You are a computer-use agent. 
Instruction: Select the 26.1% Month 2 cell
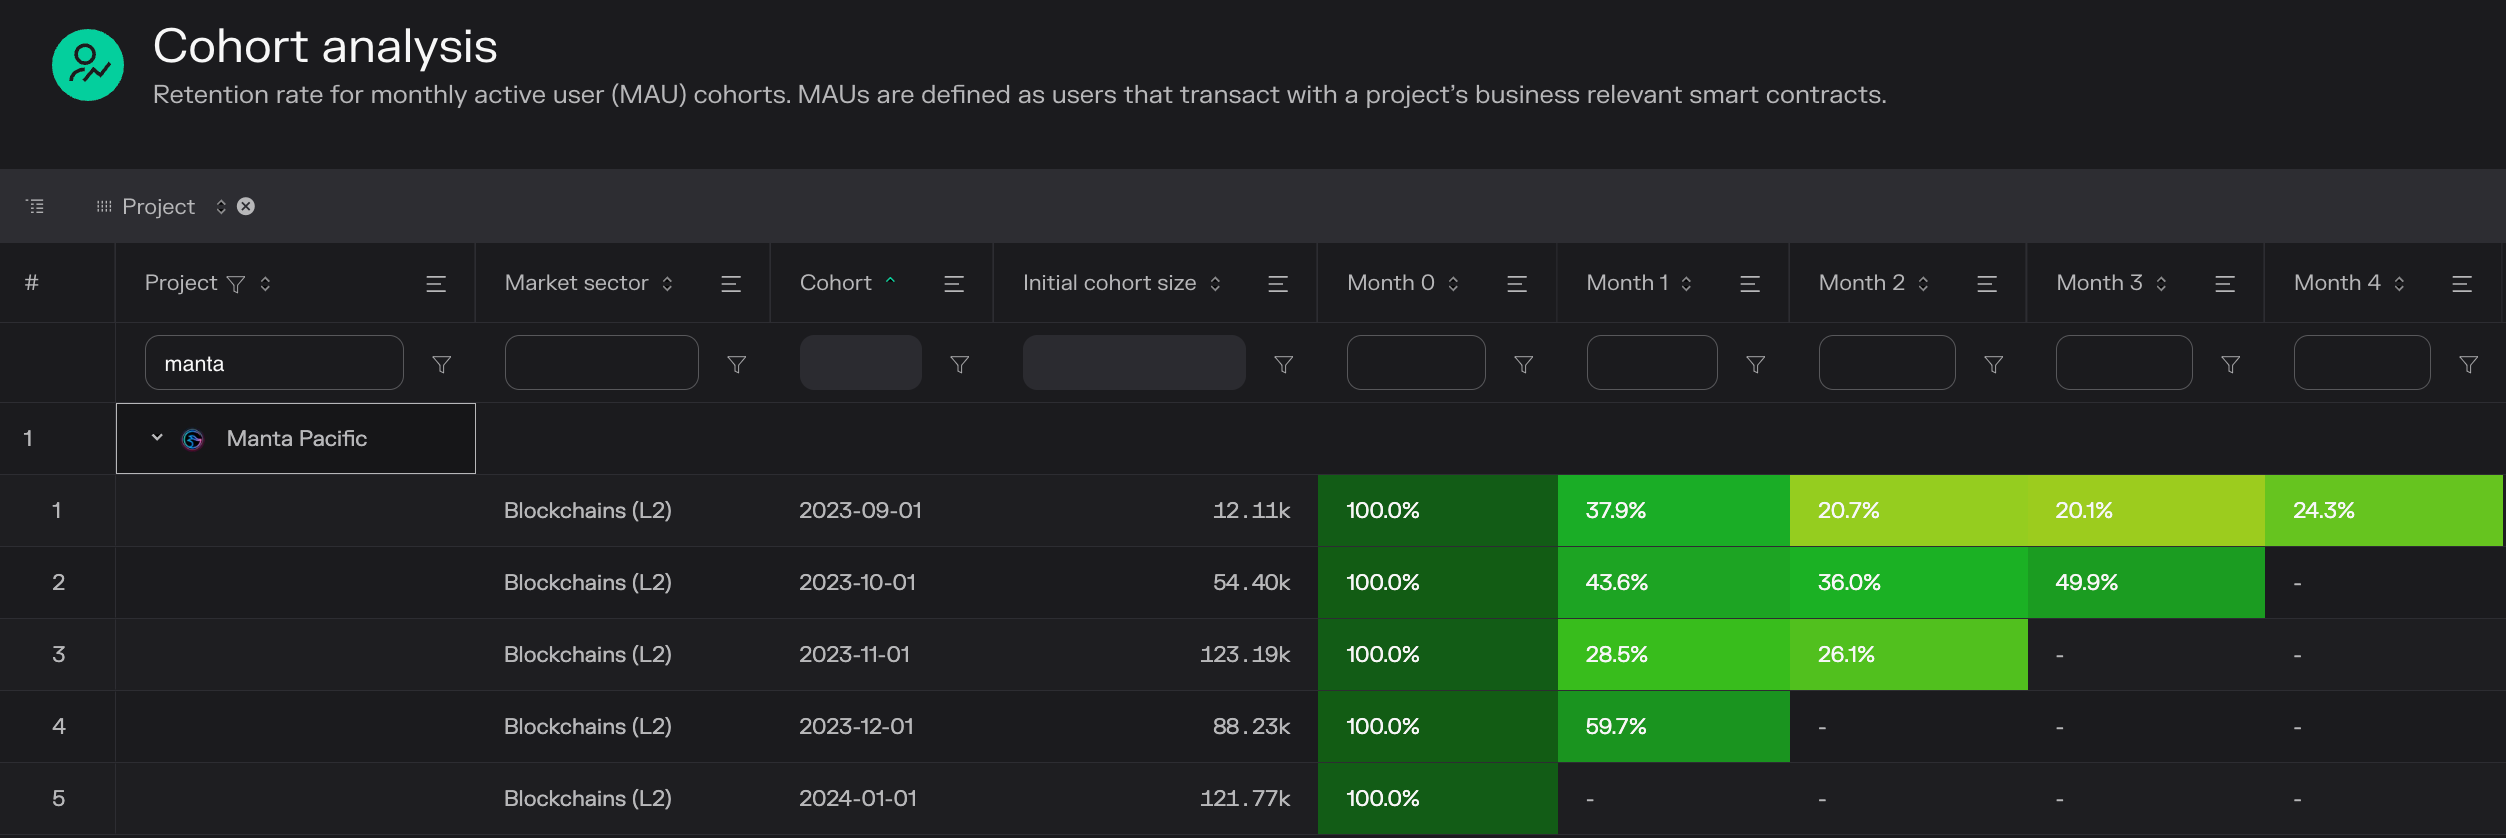click(1908, 654)
